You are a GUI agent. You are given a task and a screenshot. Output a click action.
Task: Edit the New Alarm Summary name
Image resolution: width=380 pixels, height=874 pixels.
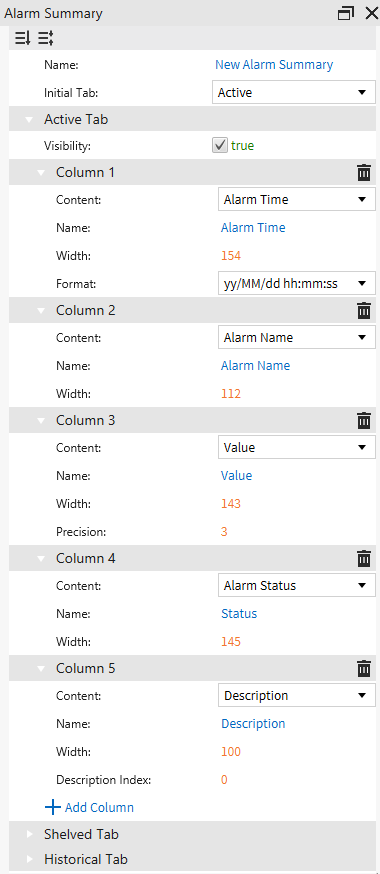coord(274,65)
